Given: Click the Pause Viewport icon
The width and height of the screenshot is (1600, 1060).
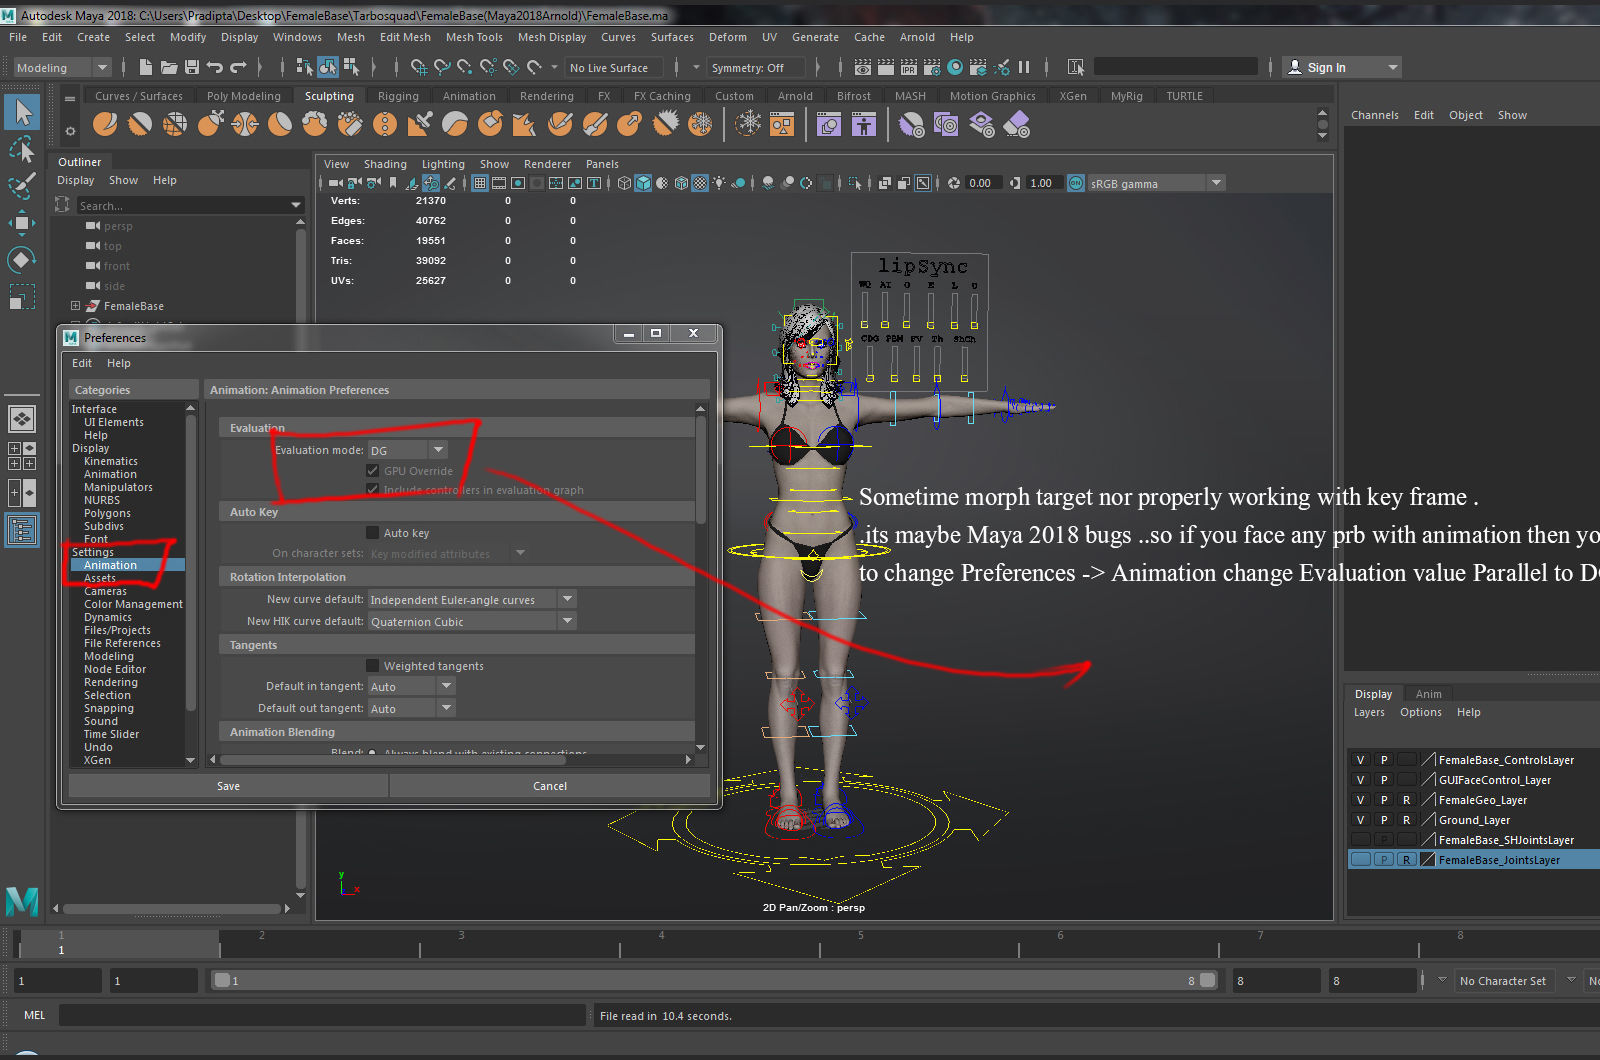Looking at the screenshot, I should tap(1024, 67).
